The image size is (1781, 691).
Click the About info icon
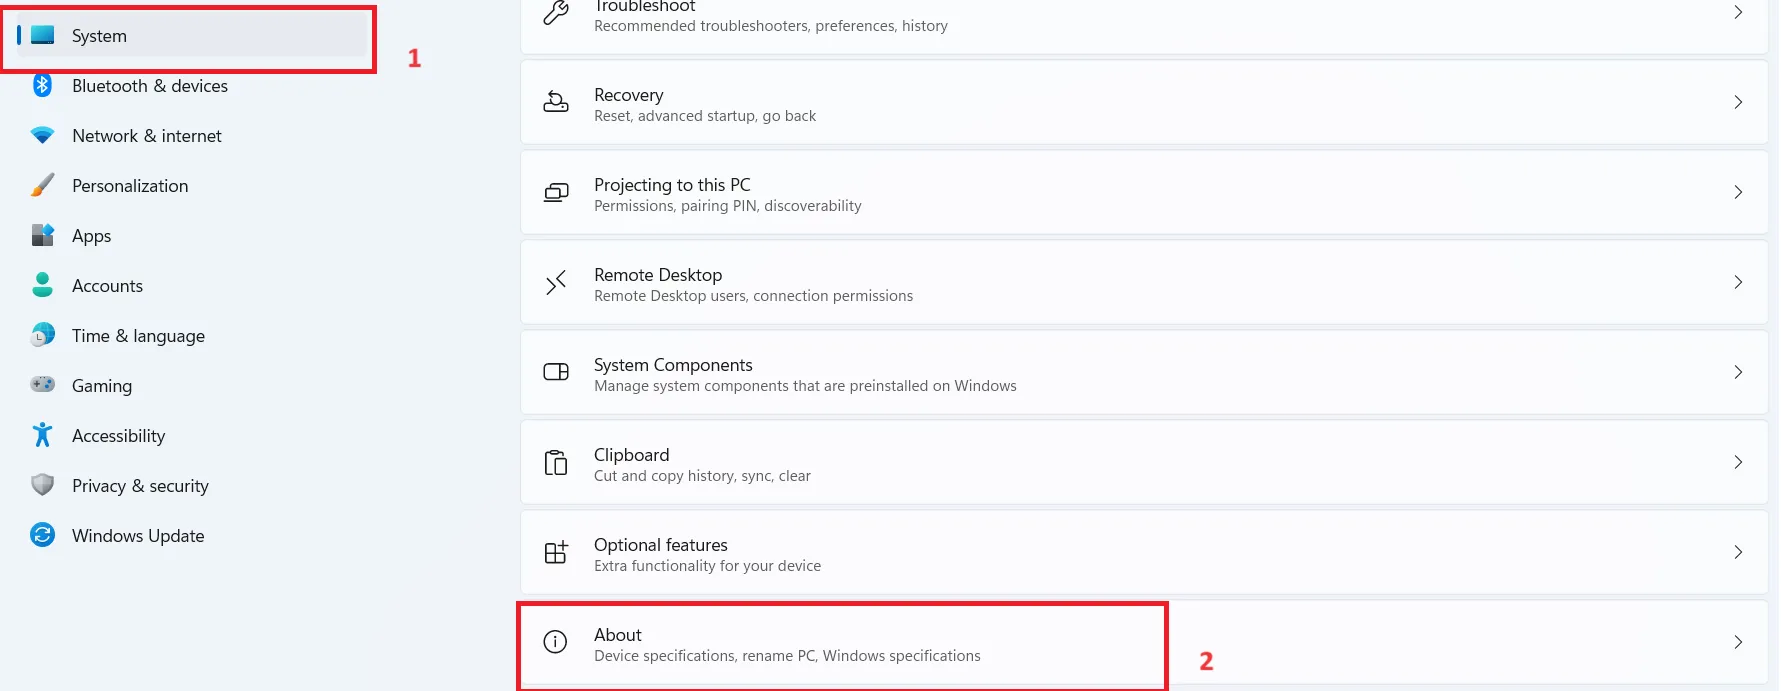click(x=556, y=642)
